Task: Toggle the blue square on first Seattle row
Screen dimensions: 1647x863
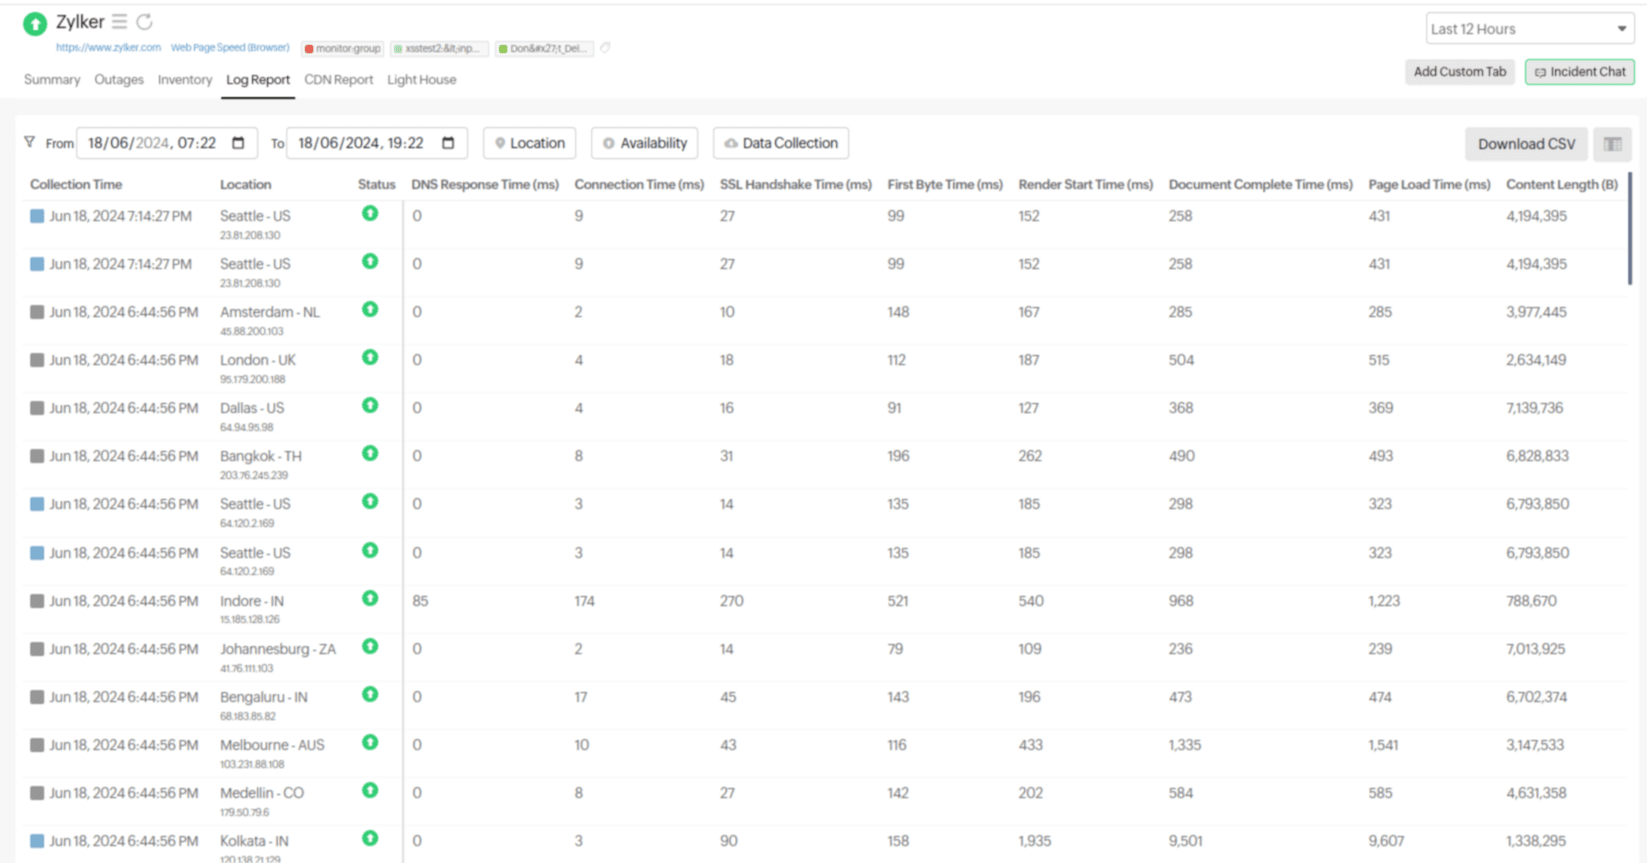Action: coord(37,216)
